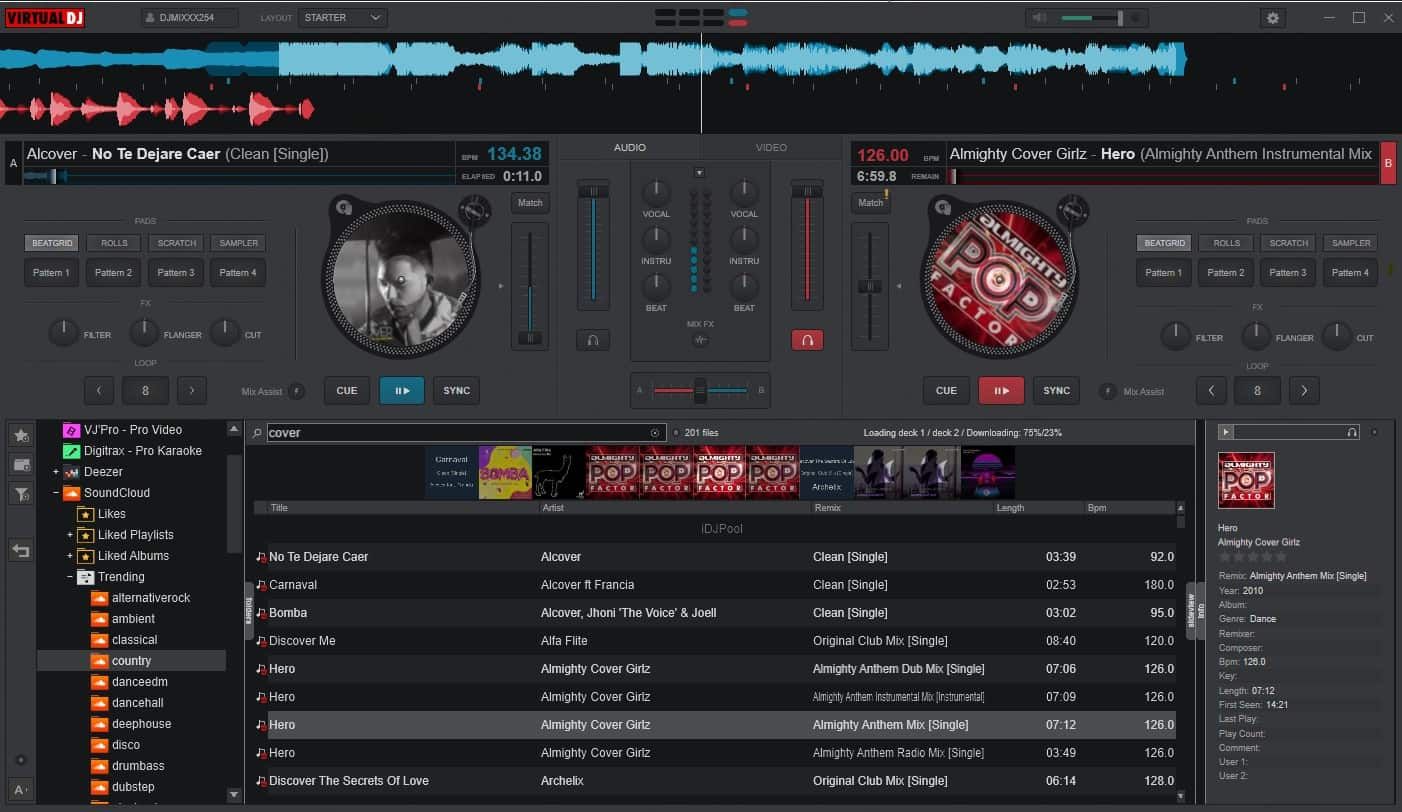Image resolution: width=1402 pixels, height=812 pixels.
Task: Open VirtualDJ settings gear
Action: [1272, 18]
